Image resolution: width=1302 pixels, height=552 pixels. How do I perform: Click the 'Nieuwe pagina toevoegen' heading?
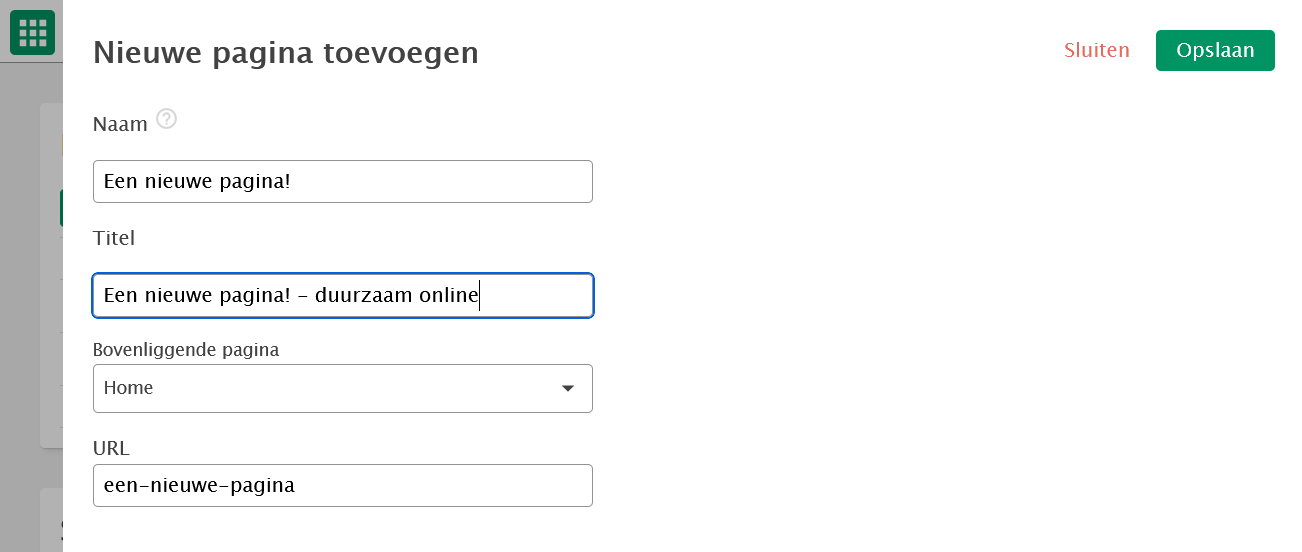coord(286,53)
